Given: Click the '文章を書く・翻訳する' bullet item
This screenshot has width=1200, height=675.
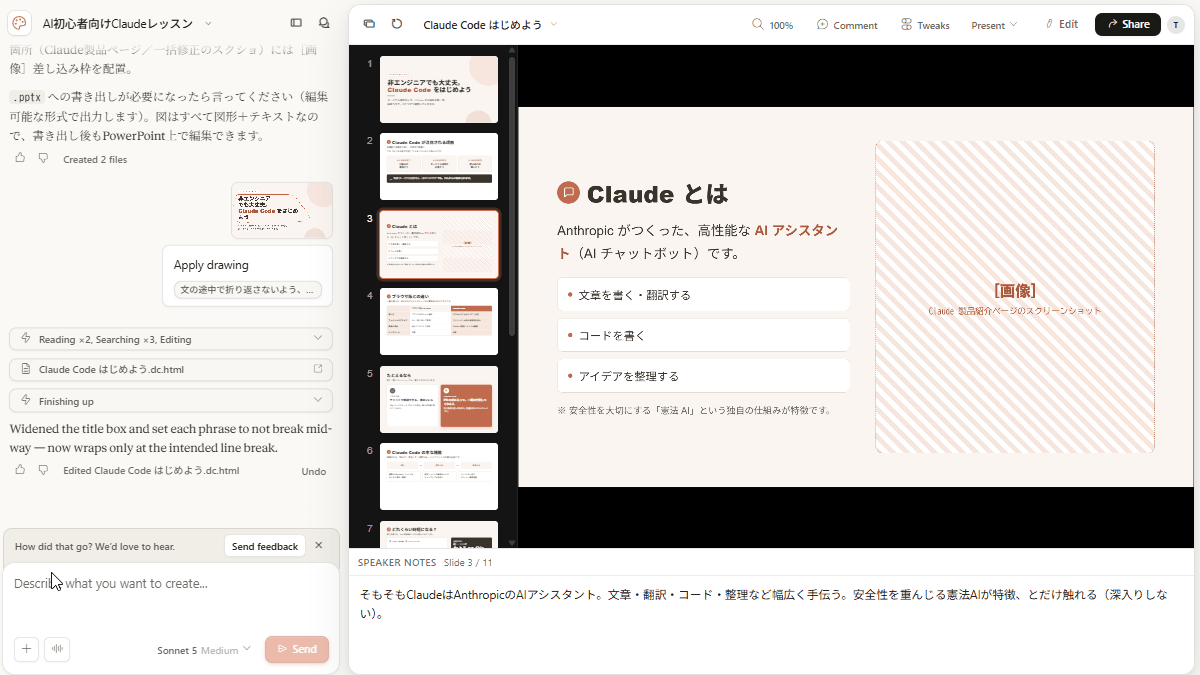Looking at the screenshot, I should [x=703, y=295].
